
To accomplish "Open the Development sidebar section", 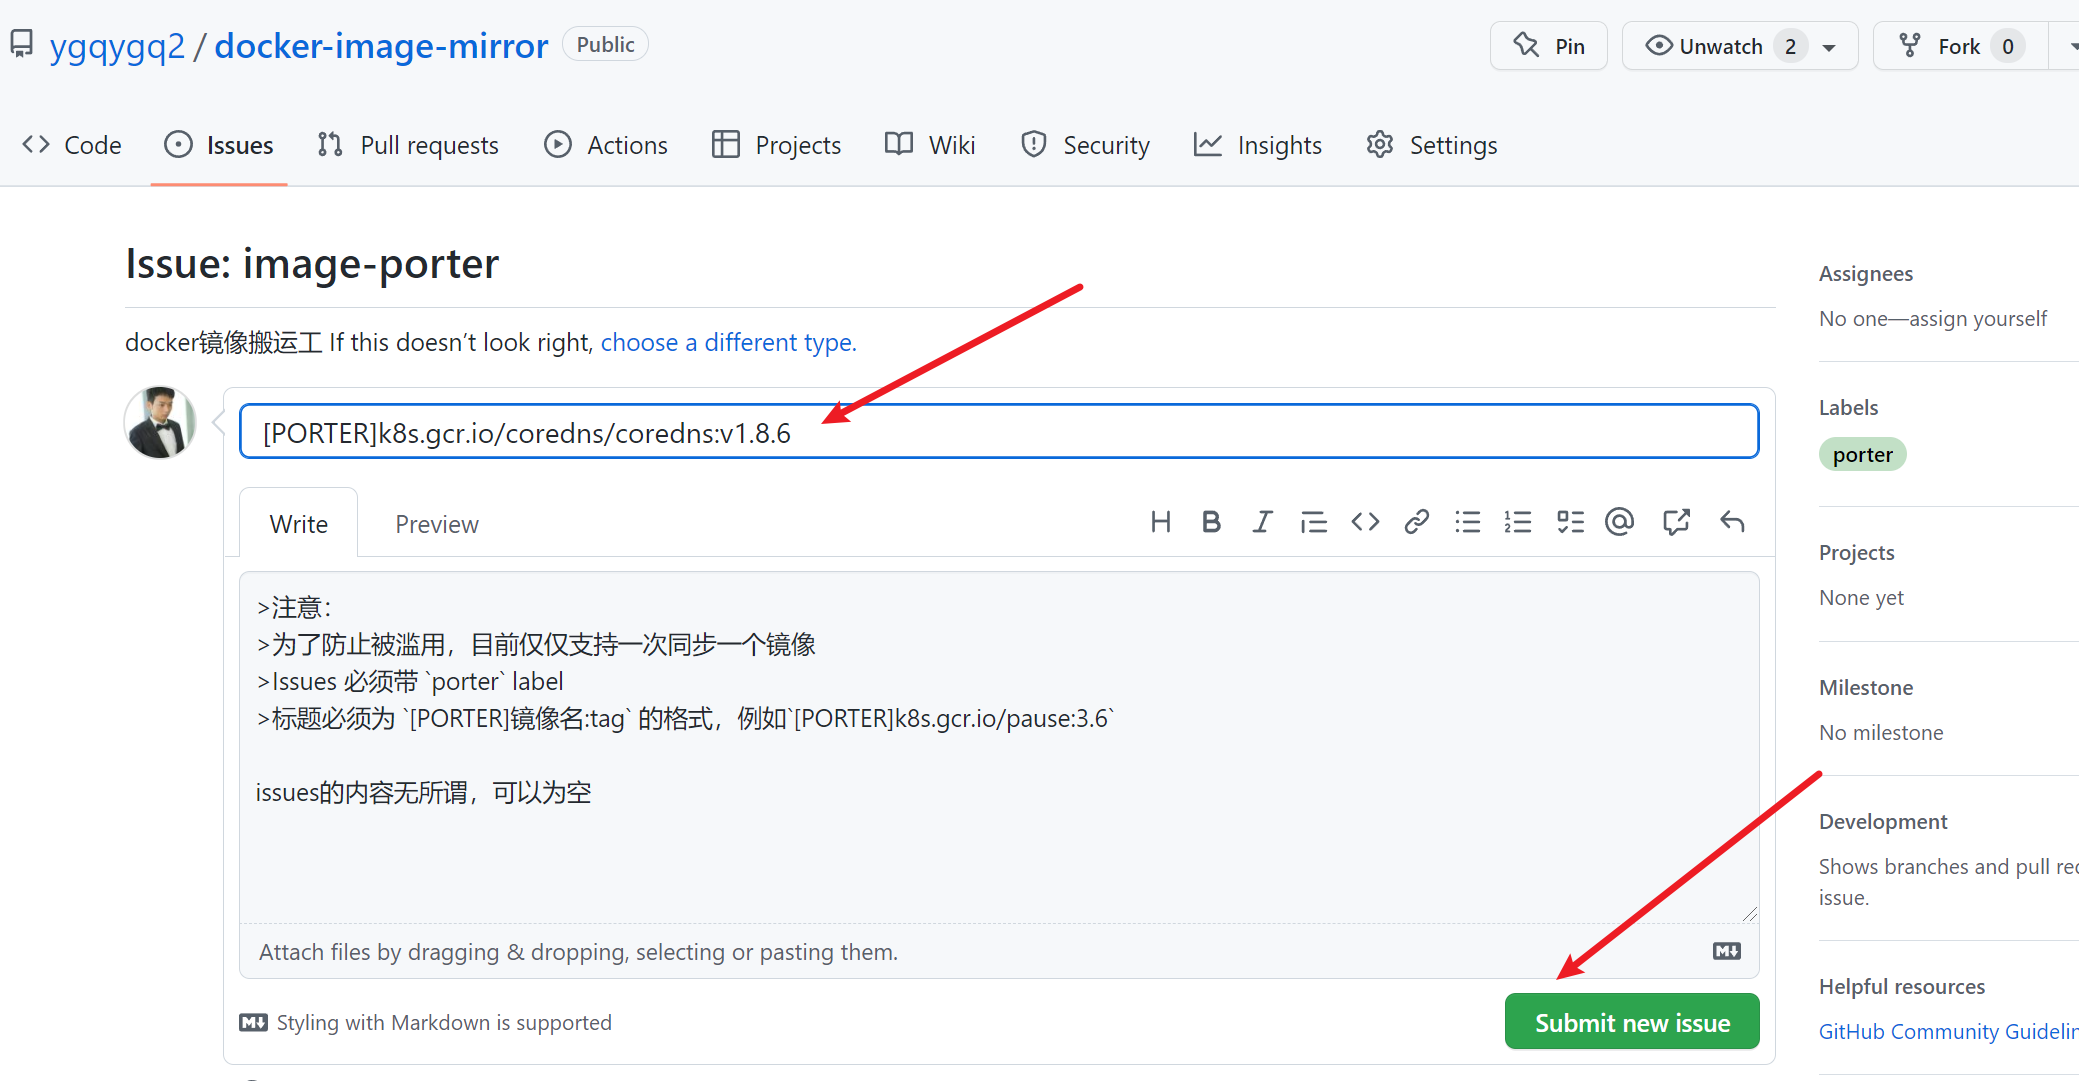I will (x=1882, y=822).
